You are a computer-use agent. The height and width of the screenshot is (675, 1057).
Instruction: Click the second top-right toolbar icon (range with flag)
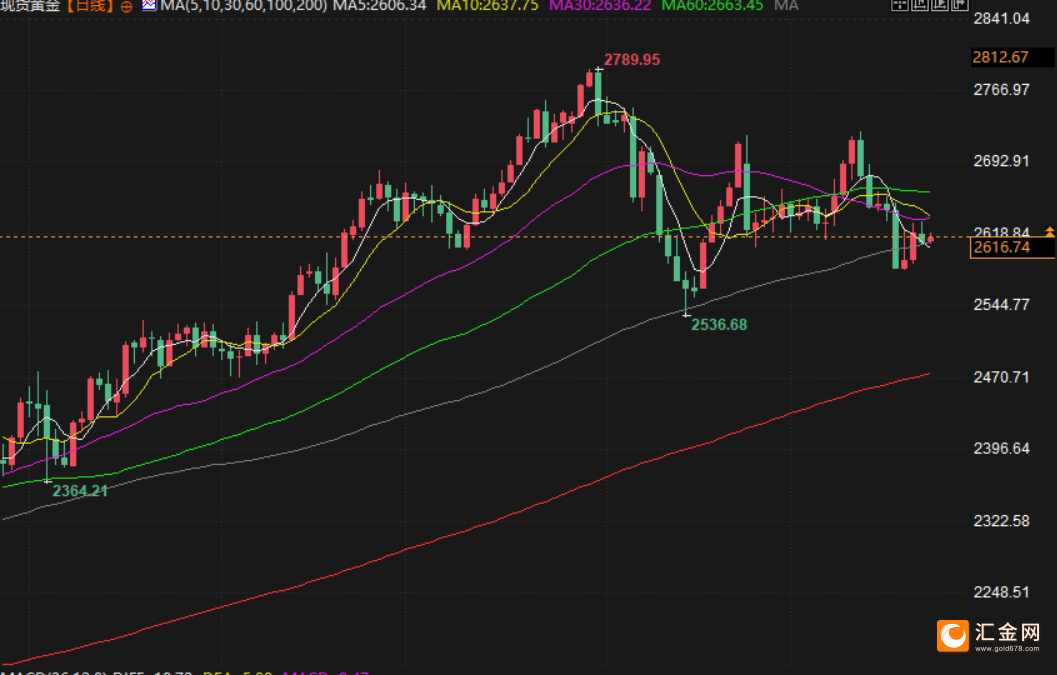point(919,5)
